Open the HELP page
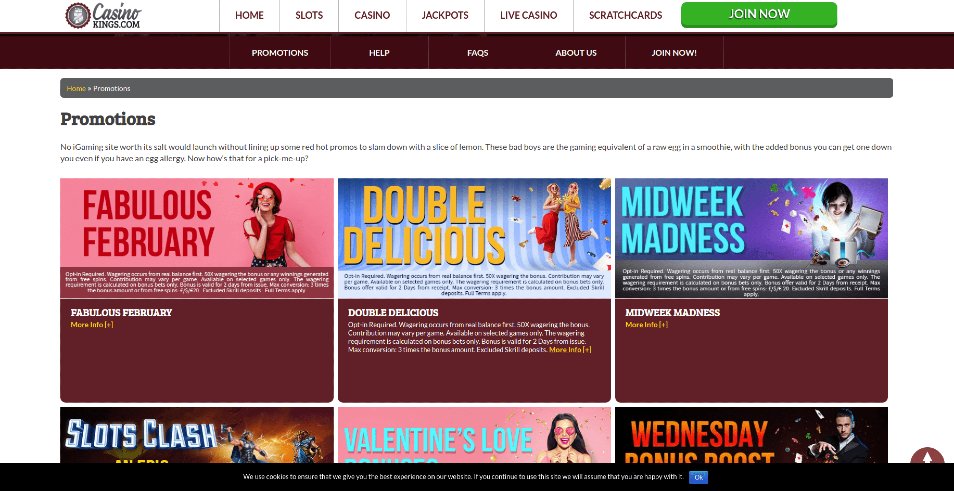954x491 pixels. (x=379, y=52)
